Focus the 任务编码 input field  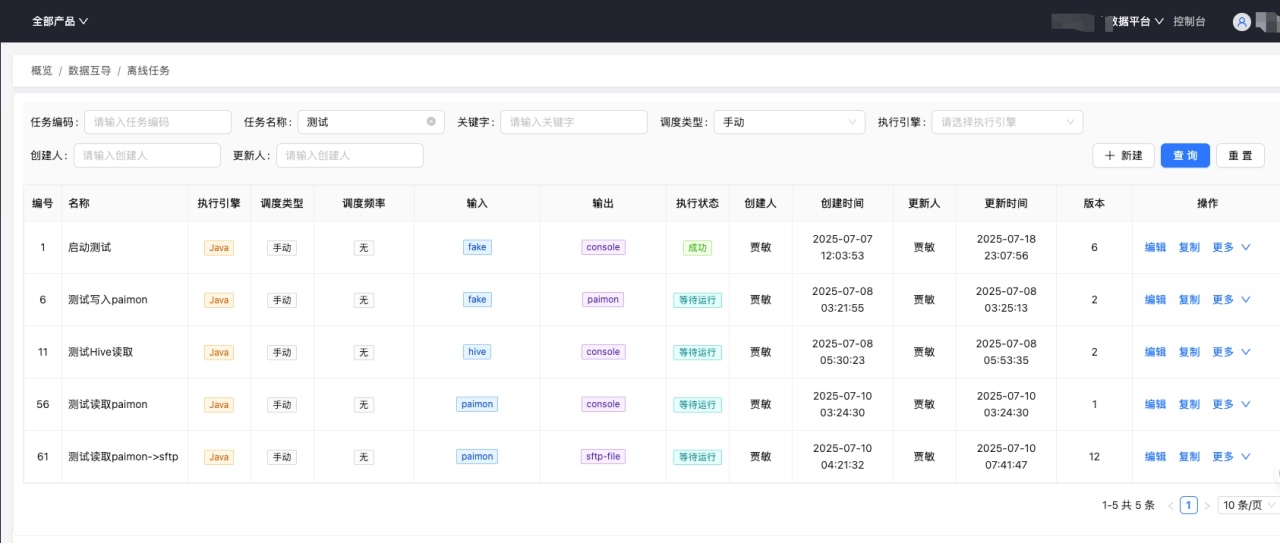[x=157, y=122]
